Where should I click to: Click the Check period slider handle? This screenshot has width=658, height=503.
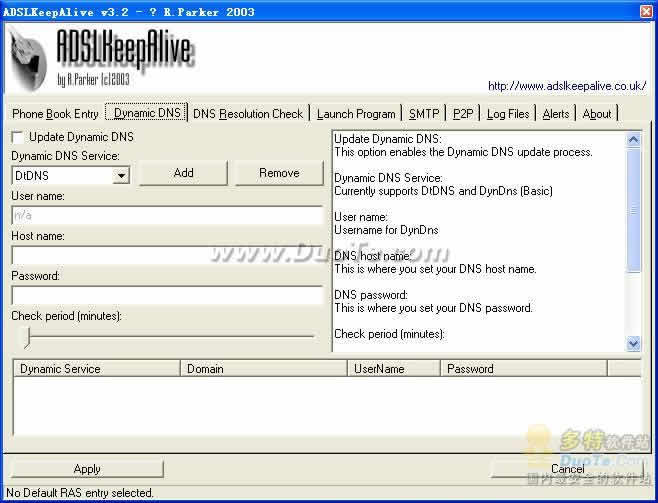click(x=28, y=338)
